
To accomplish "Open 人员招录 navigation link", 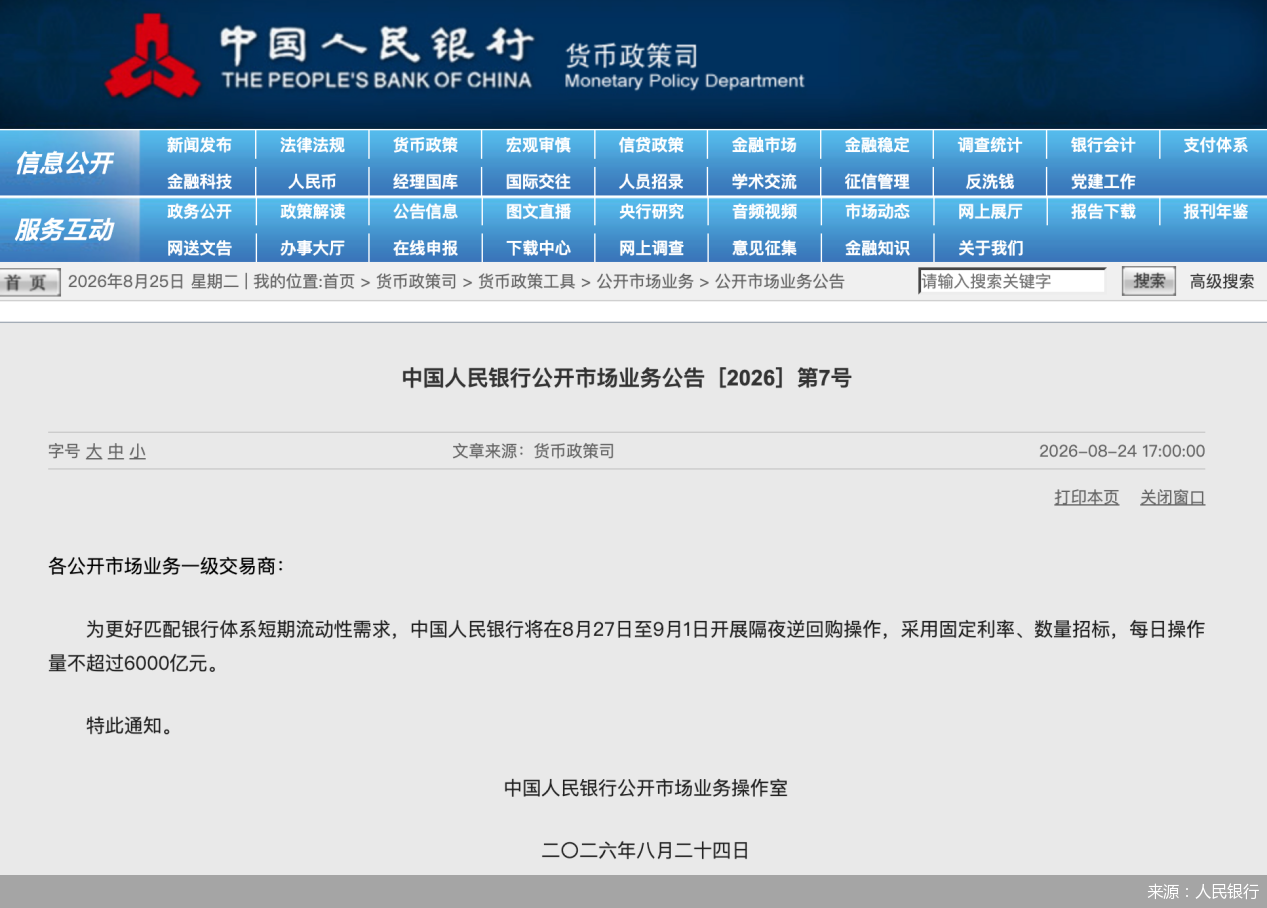I will (651, 182).
